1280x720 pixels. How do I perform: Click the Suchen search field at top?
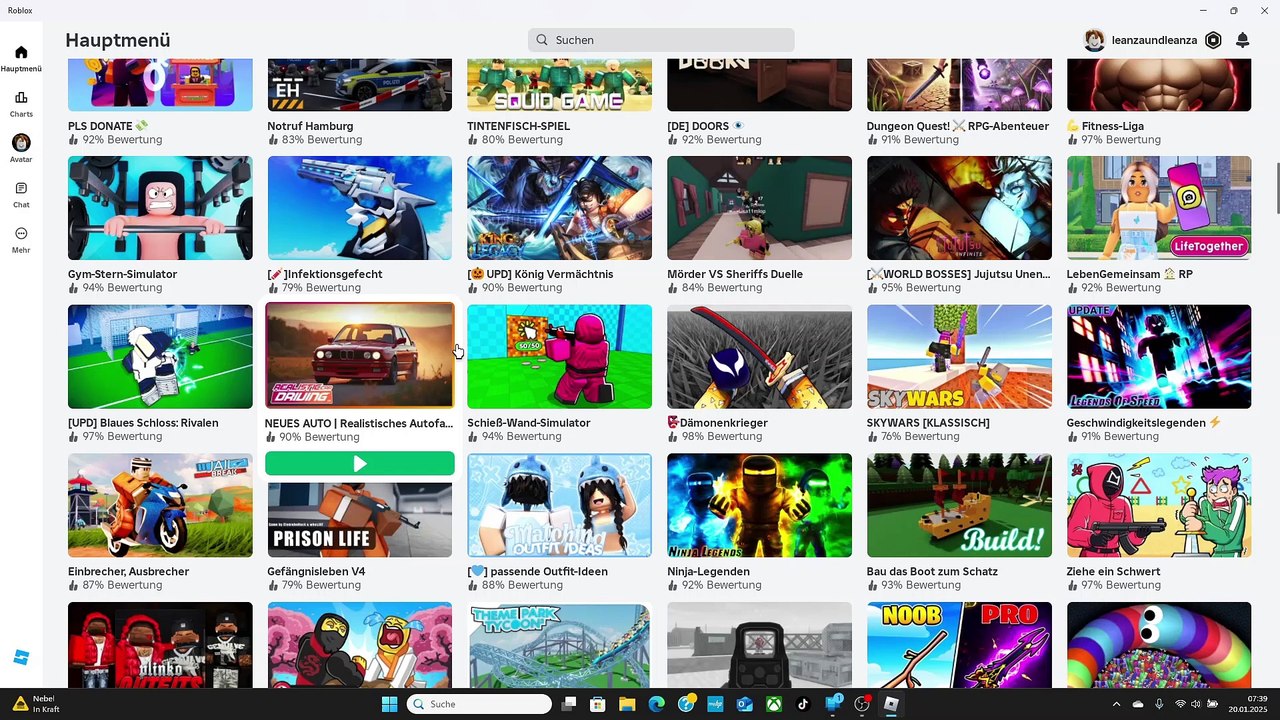(x=661, y=40)
